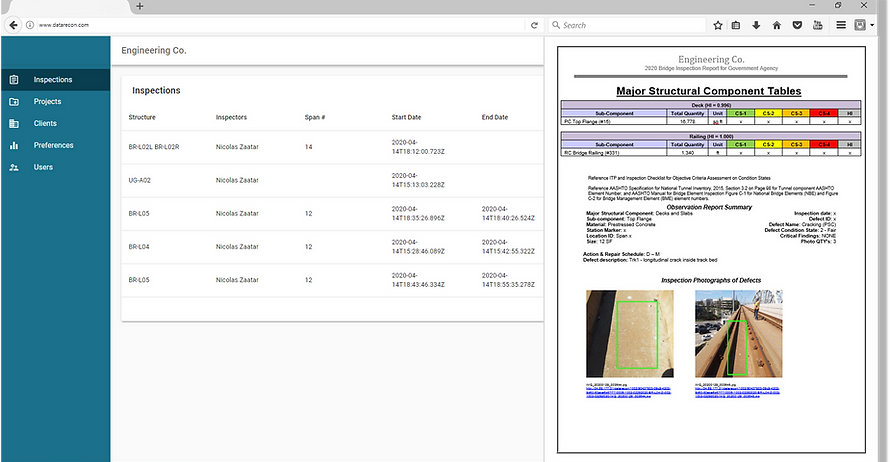Select the BR-L02L BR-L02R structure row
The image size is (890, 462).
point(332,147)
